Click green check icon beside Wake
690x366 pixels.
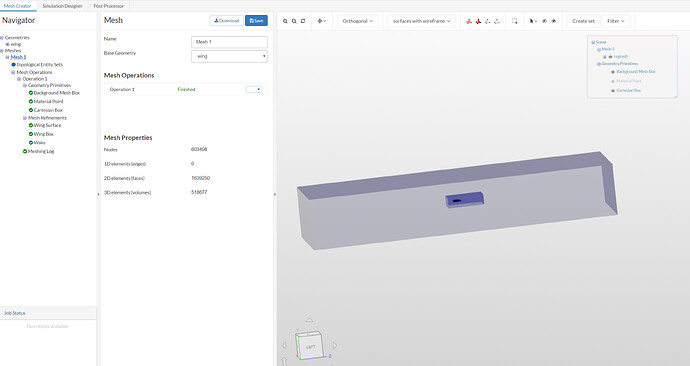point(31,143)
